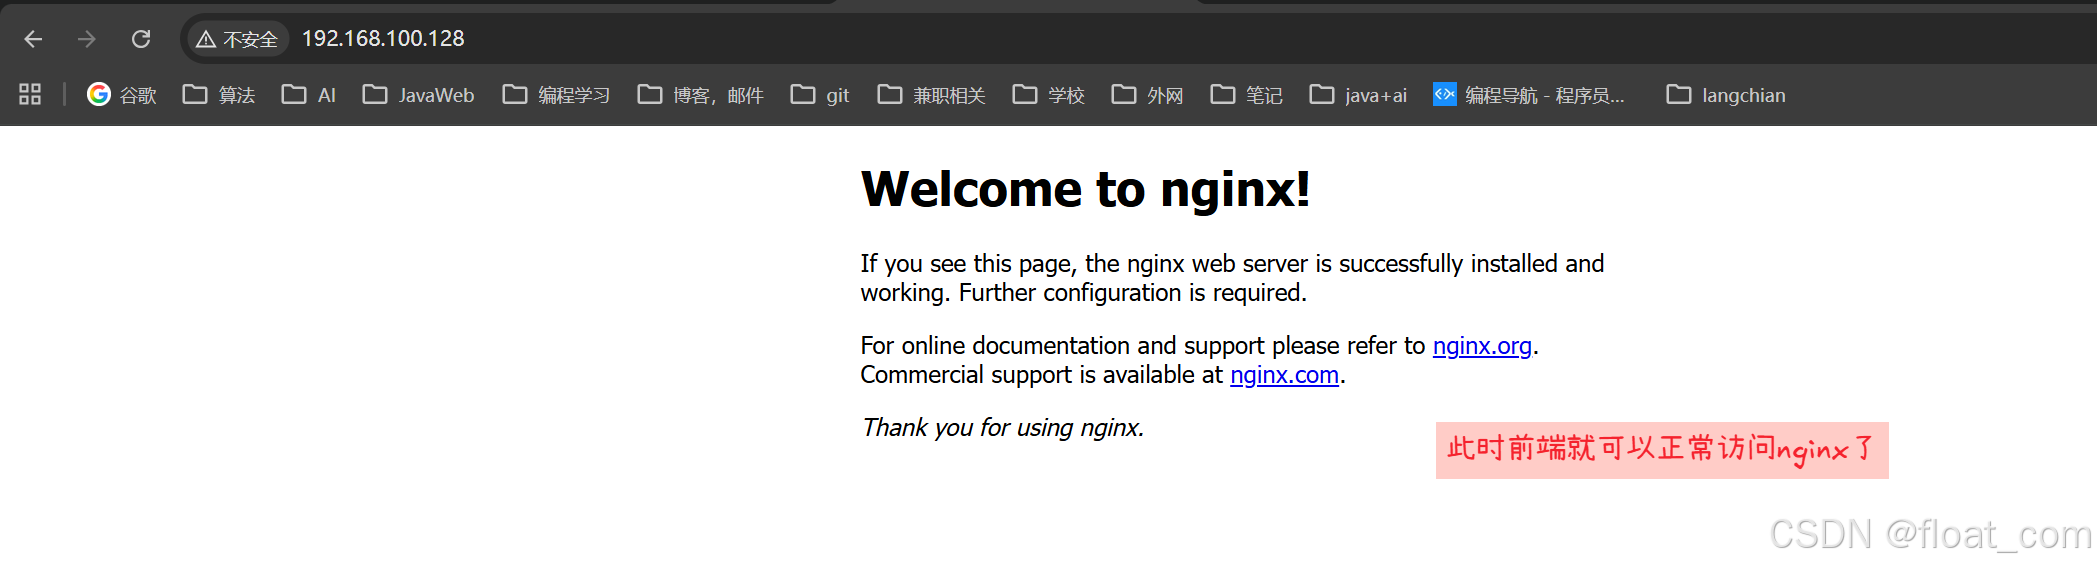Click the browser Back arrow

[33, 39]
